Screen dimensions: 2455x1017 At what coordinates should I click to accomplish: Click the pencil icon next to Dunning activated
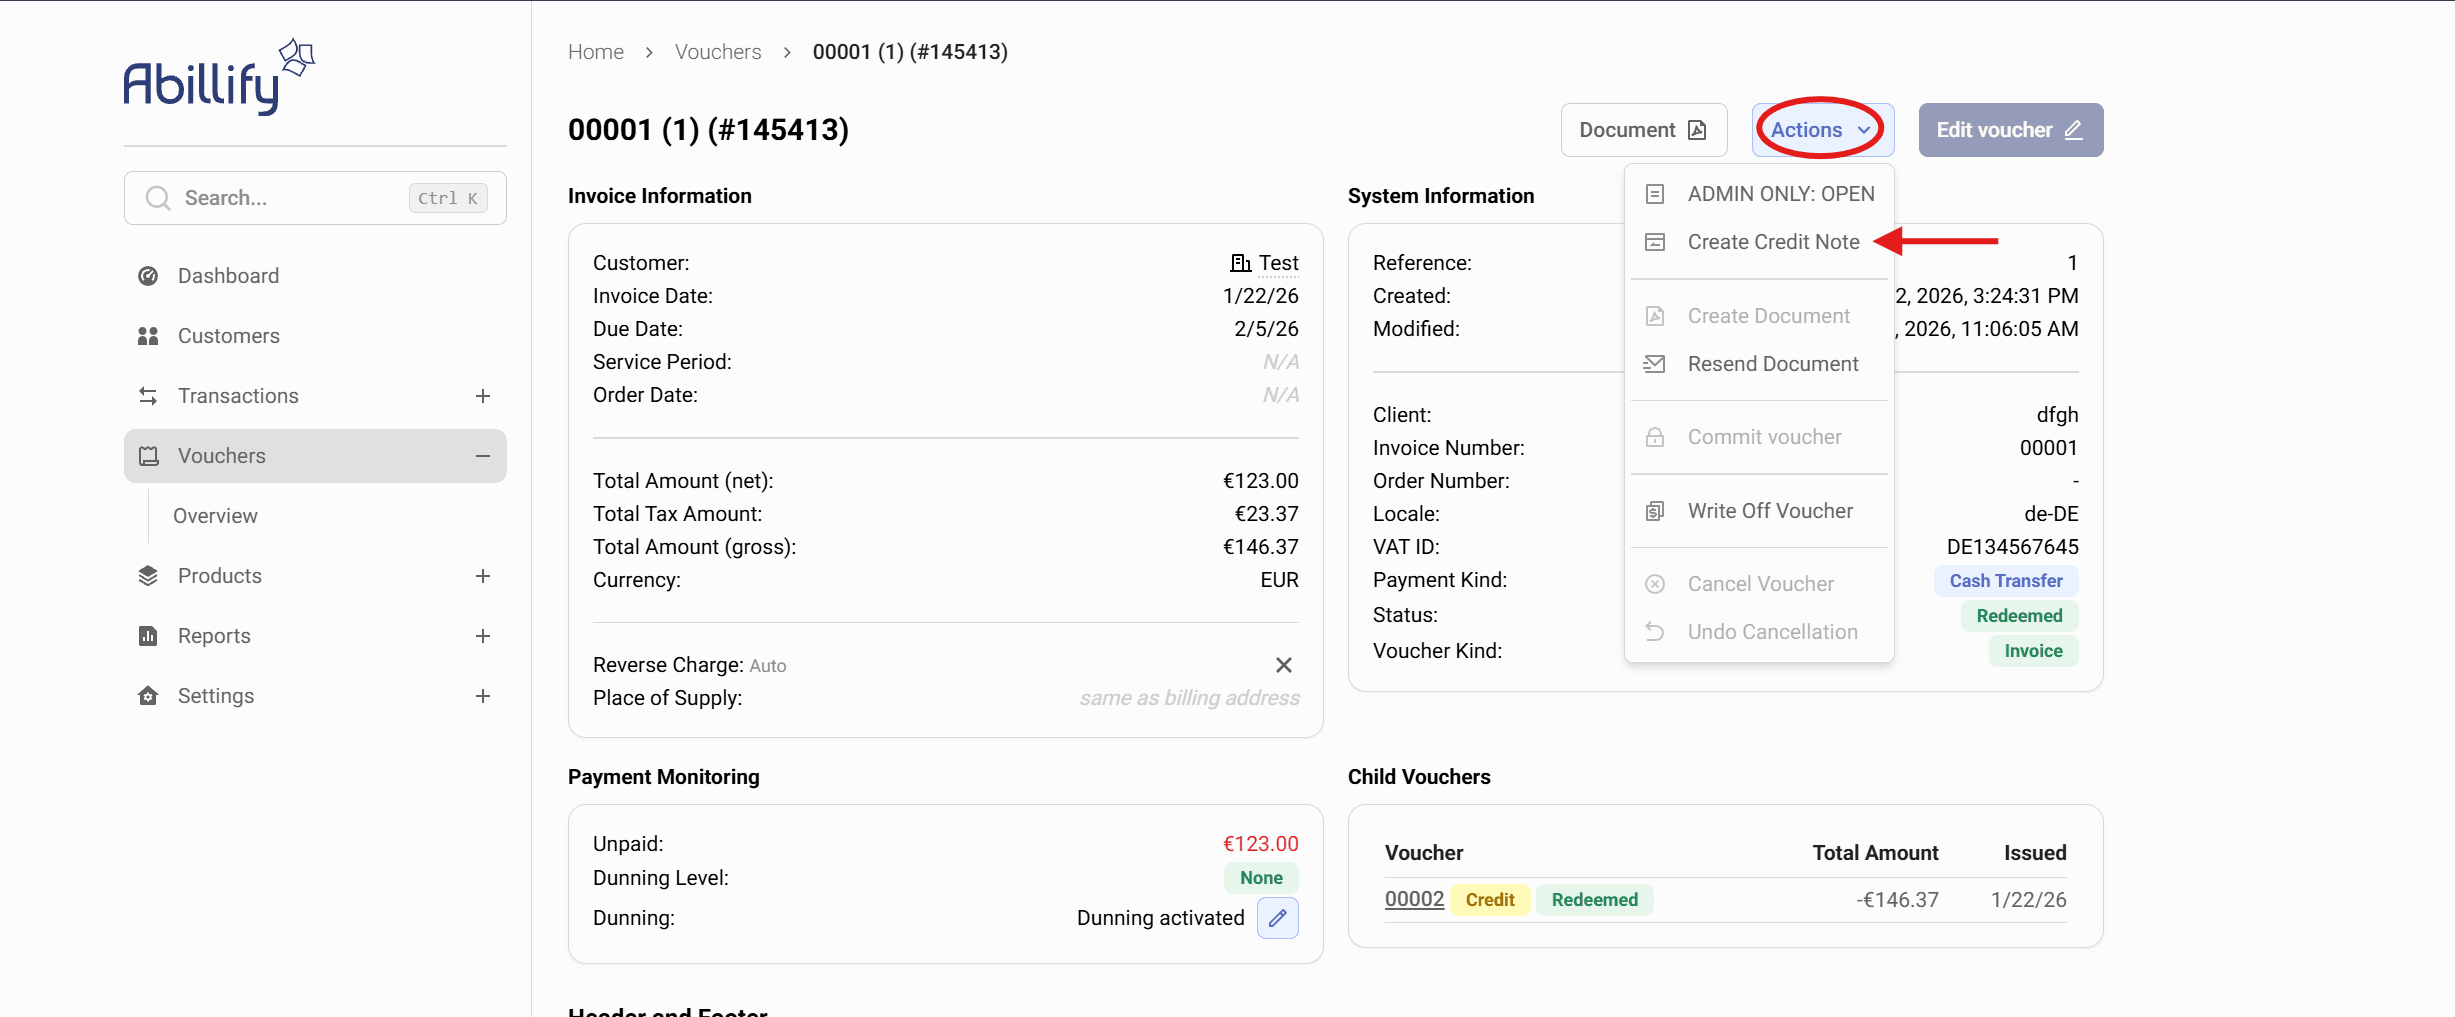click(x=1277, y=918)
